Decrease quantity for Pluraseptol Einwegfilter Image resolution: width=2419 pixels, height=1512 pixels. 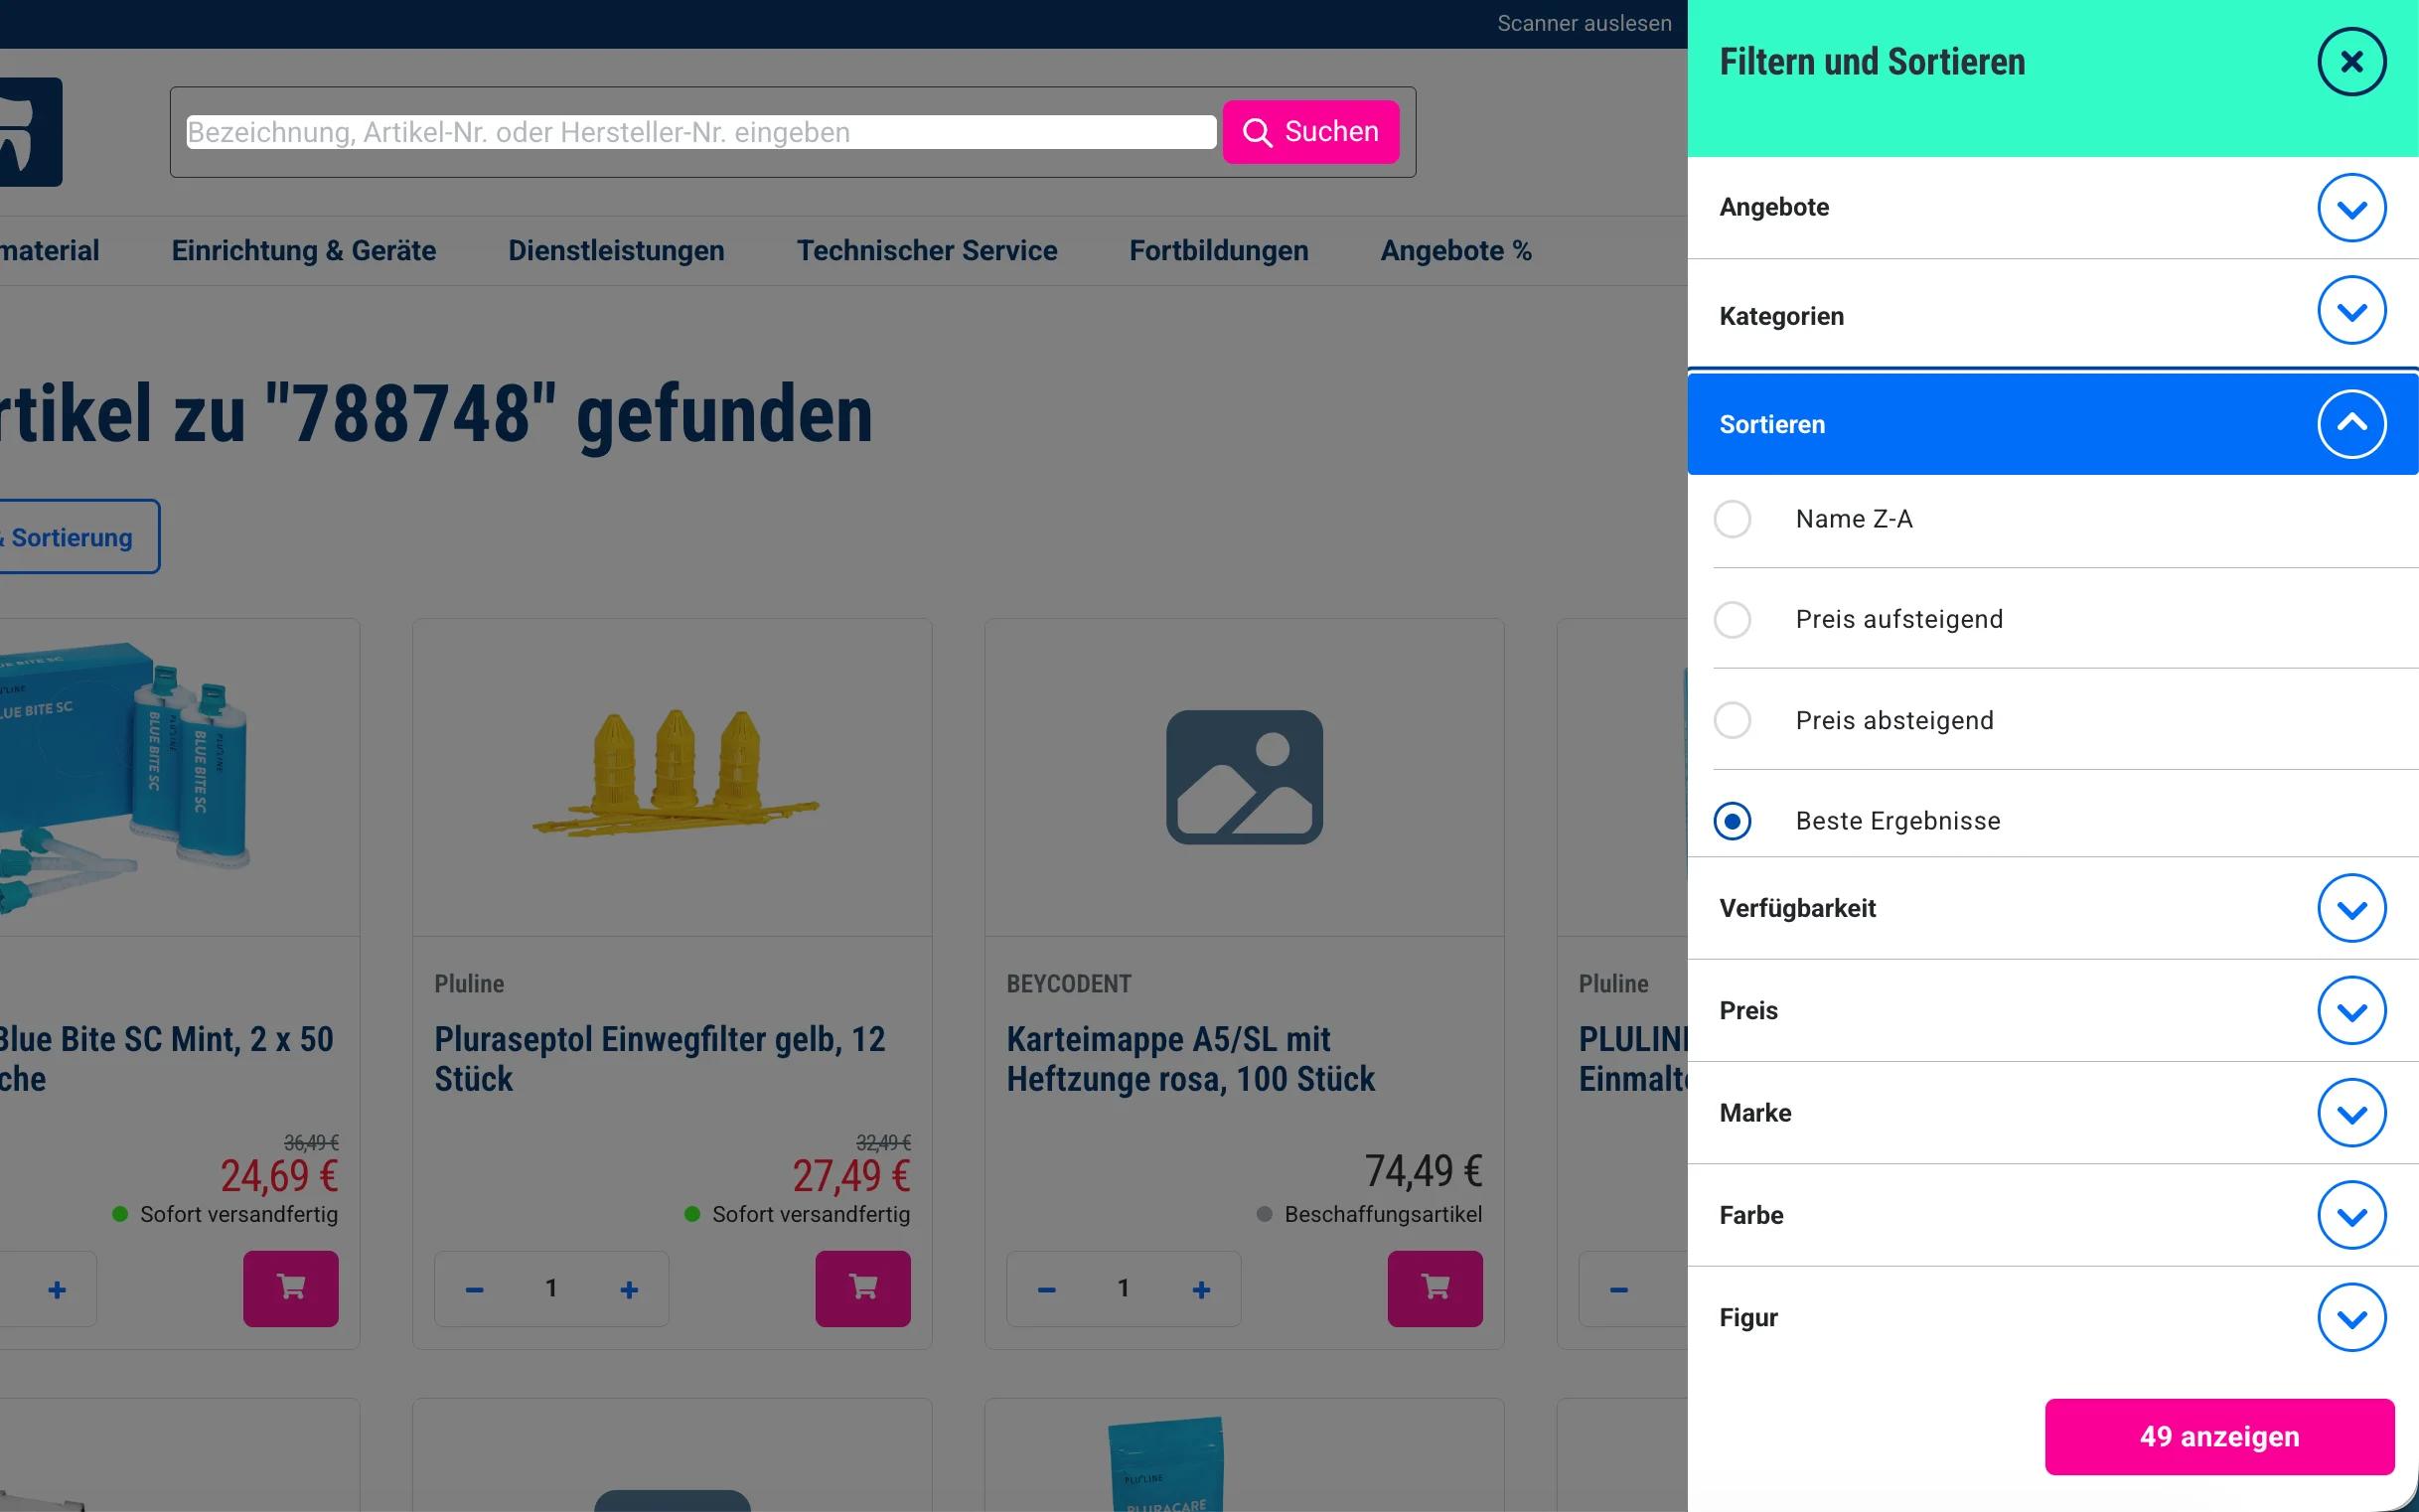coord(474,1289)
